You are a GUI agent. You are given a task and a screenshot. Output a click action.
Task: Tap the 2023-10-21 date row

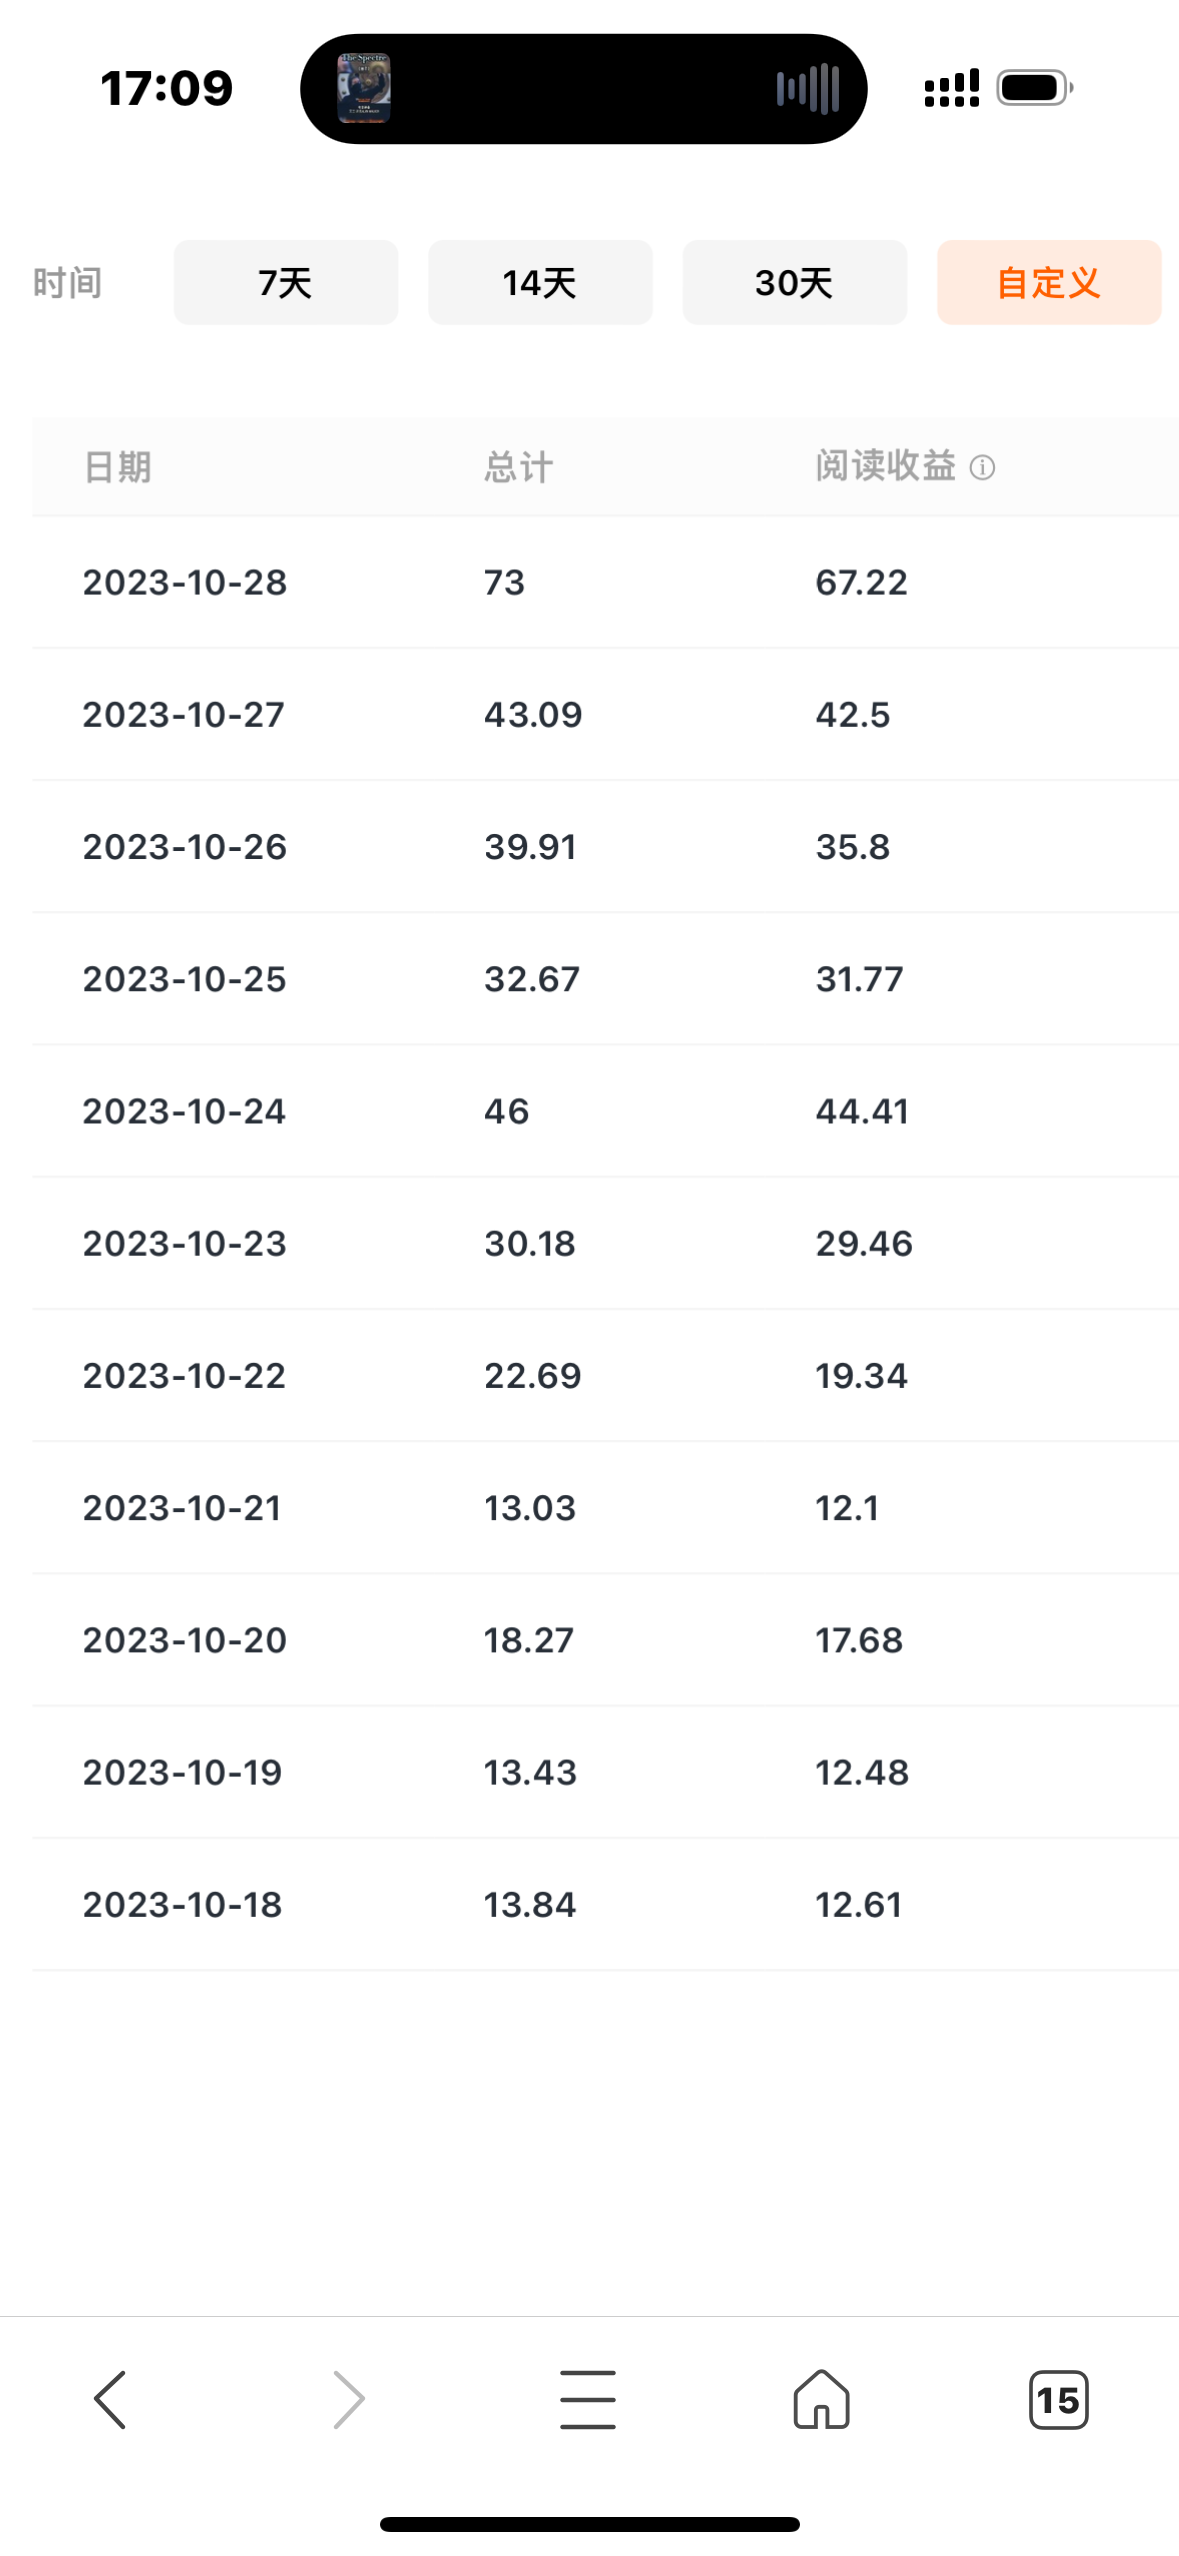(x=605, y=1507)
